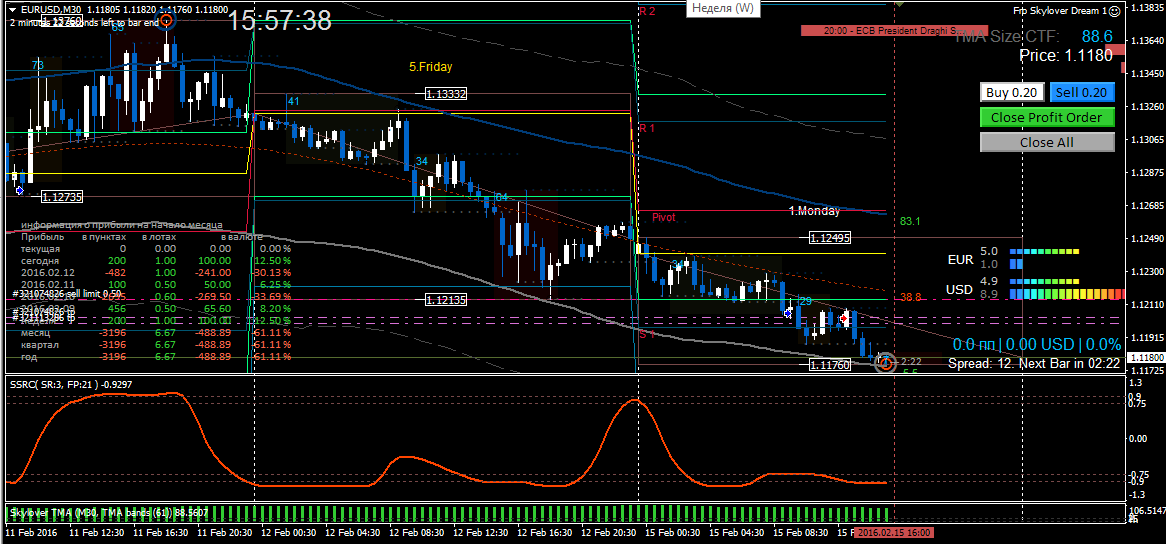Click the R 1 pivot level label
Viewport: 1166px width, 544px height.
pos(647,128)
